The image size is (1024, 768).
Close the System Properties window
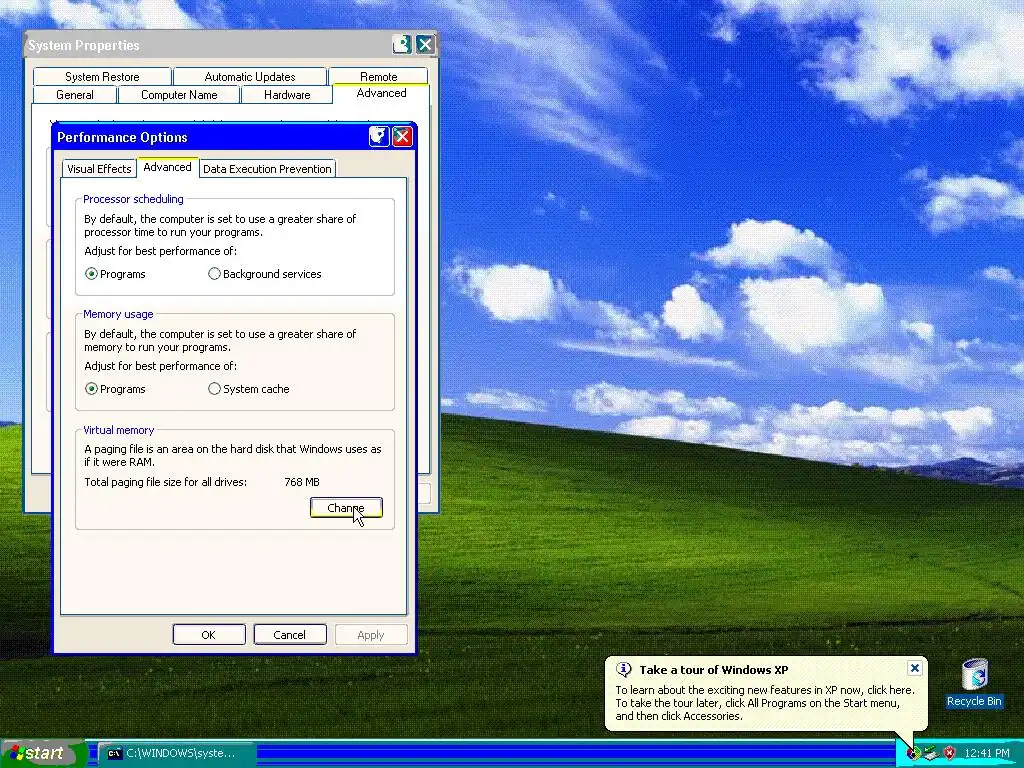(425, 44)
